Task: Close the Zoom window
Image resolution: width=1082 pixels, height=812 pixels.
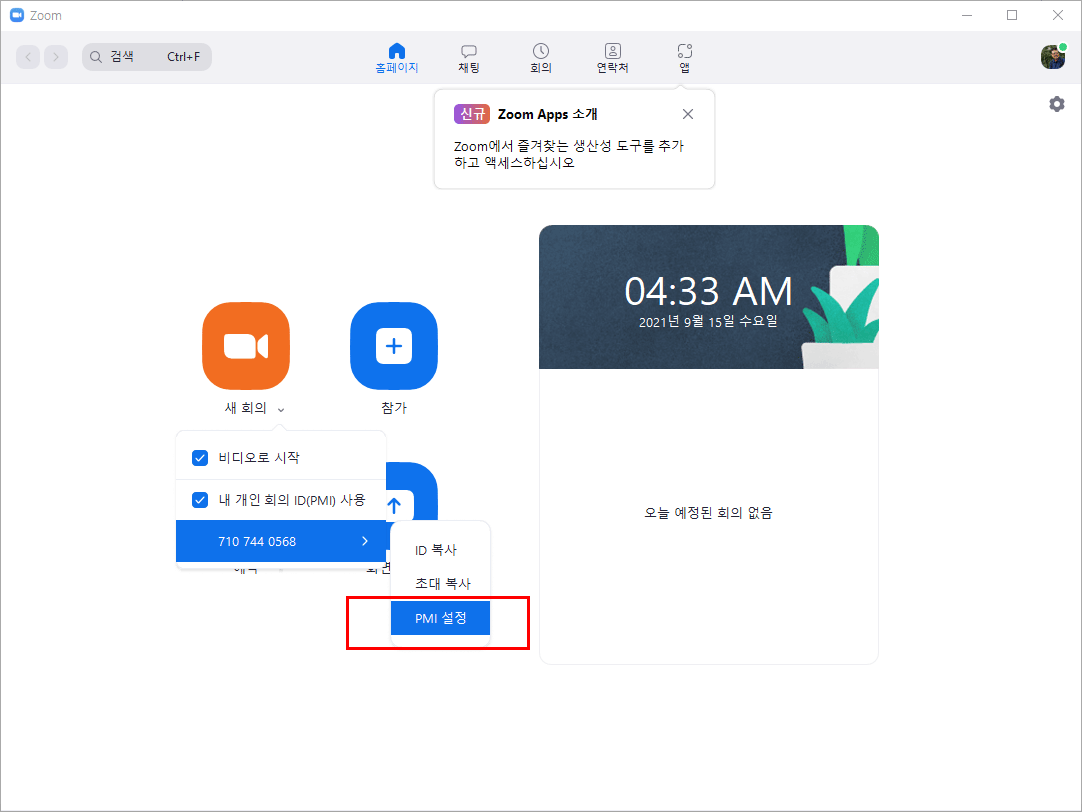Action: 1057,15
